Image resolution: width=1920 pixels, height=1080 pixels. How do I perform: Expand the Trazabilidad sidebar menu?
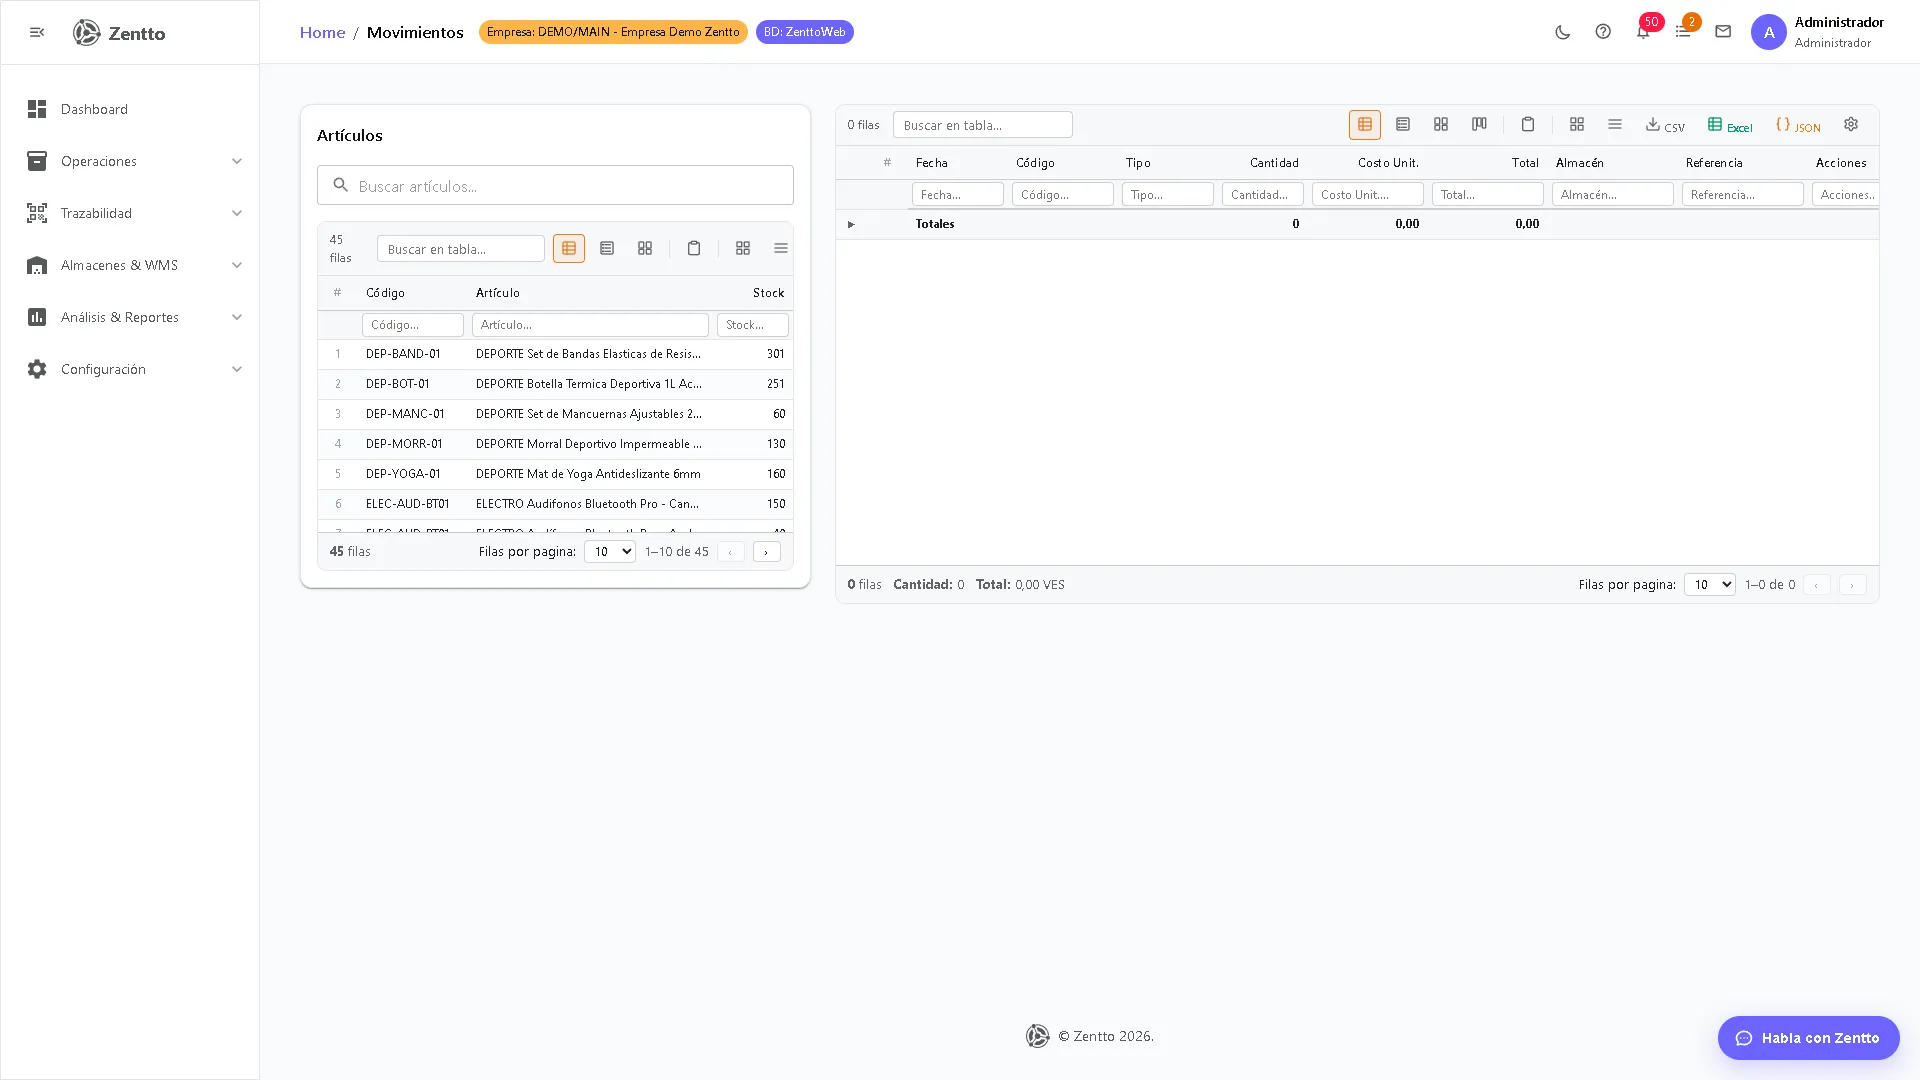point(130,213)
